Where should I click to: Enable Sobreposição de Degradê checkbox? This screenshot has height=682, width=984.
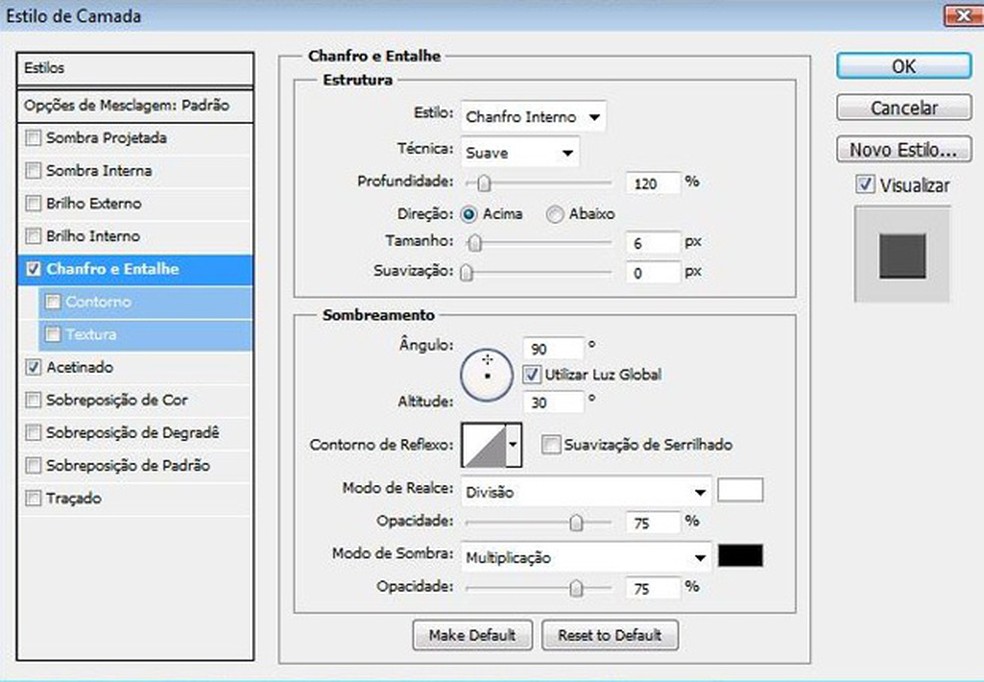tap(33, 432)
